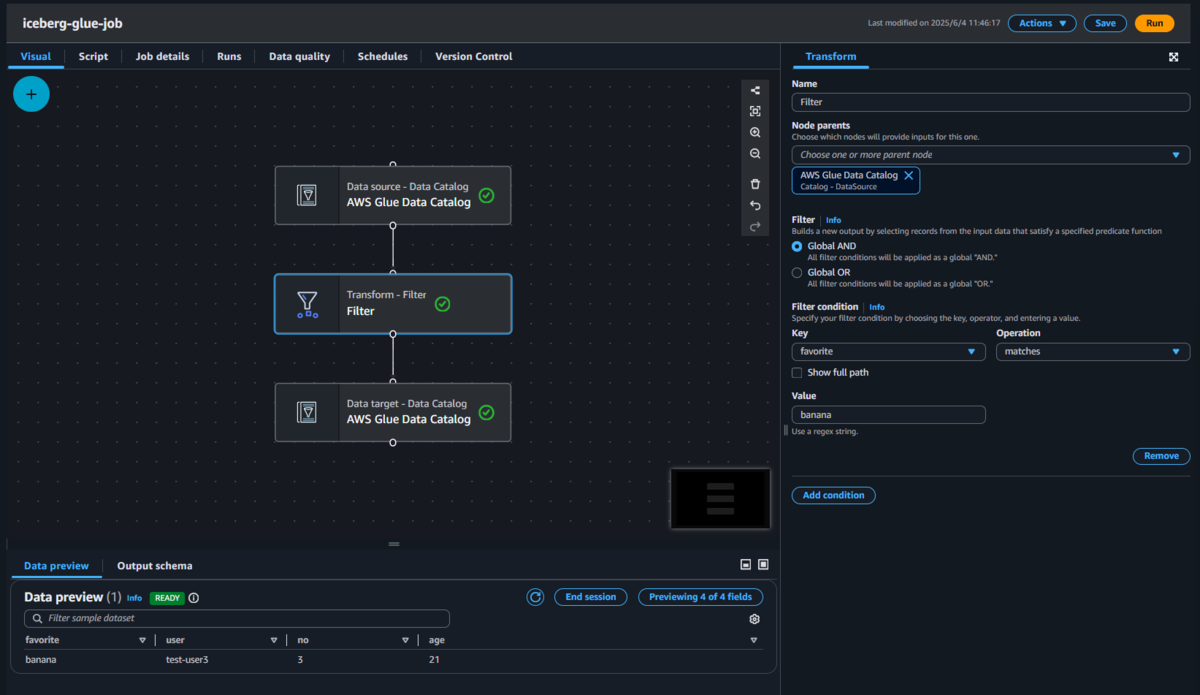This screenshot has width=1200, height=695.
Task: Click the Data source node catalog icon
Action: (307, 195)
